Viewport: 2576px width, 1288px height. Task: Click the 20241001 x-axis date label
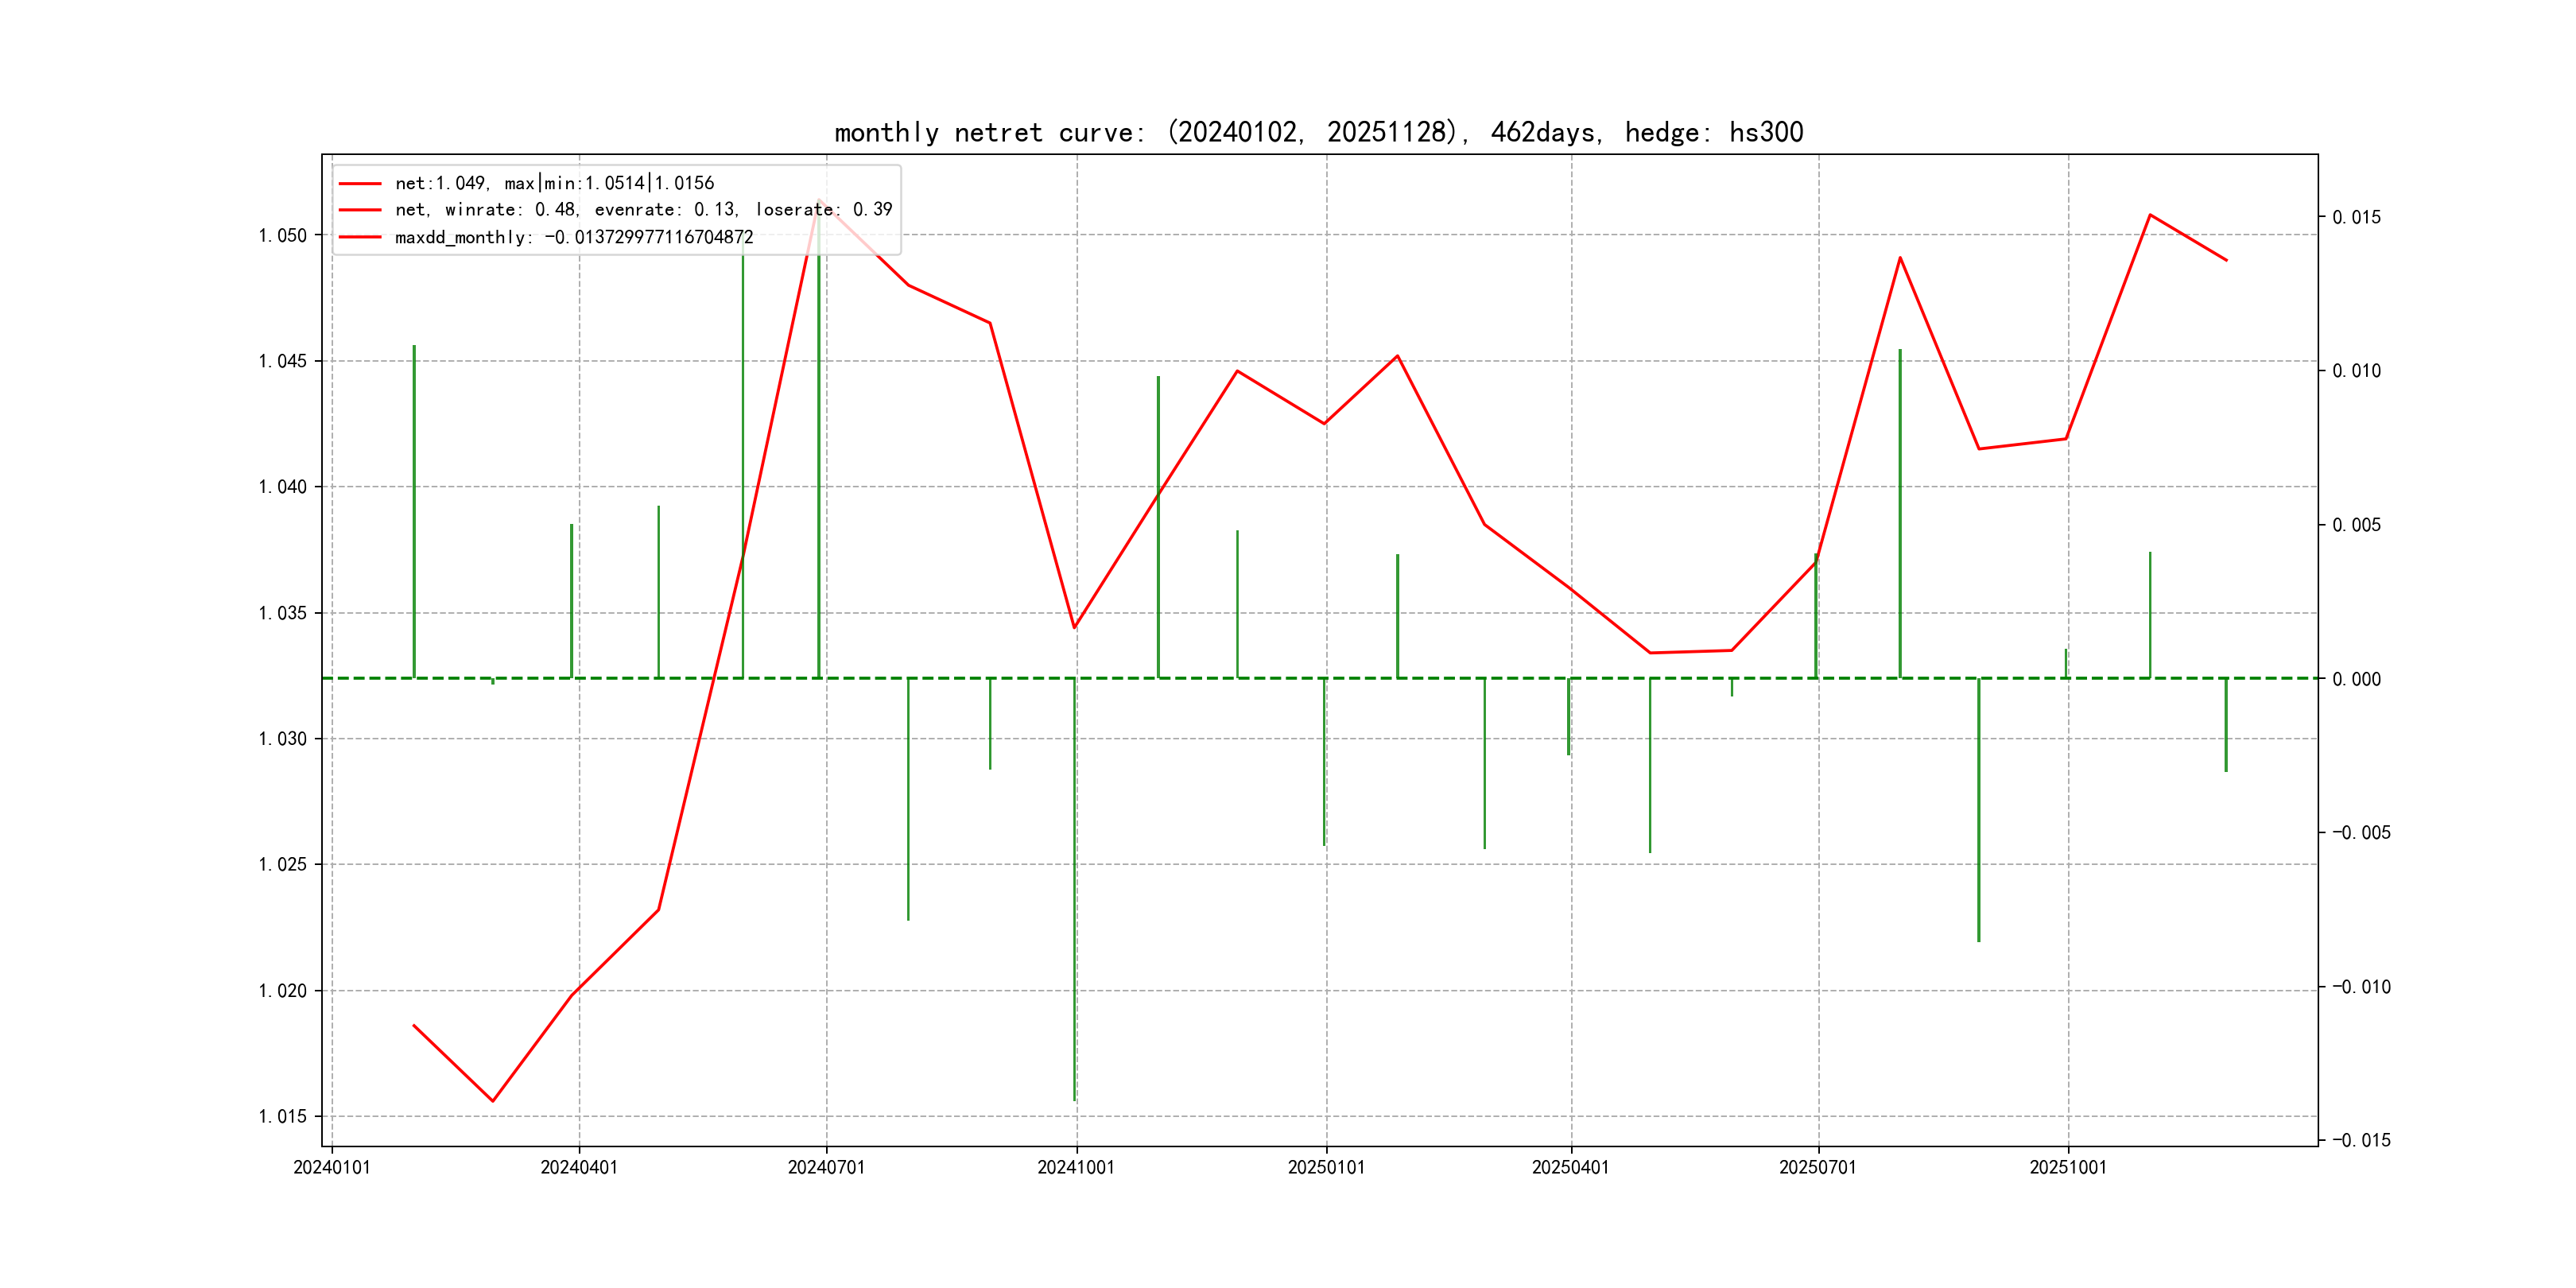(1076, 1167)
